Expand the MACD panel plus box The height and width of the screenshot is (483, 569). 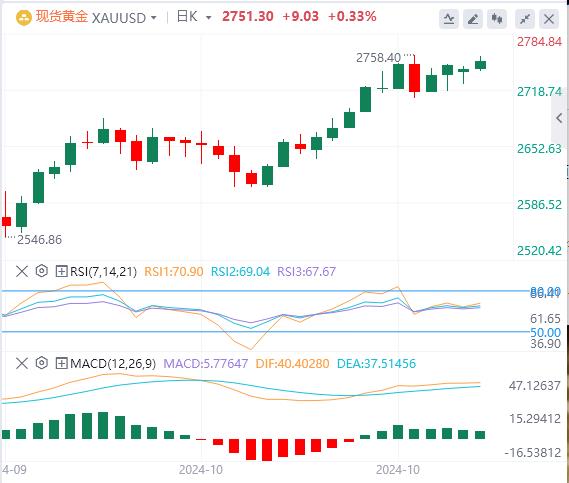[61, 363]
